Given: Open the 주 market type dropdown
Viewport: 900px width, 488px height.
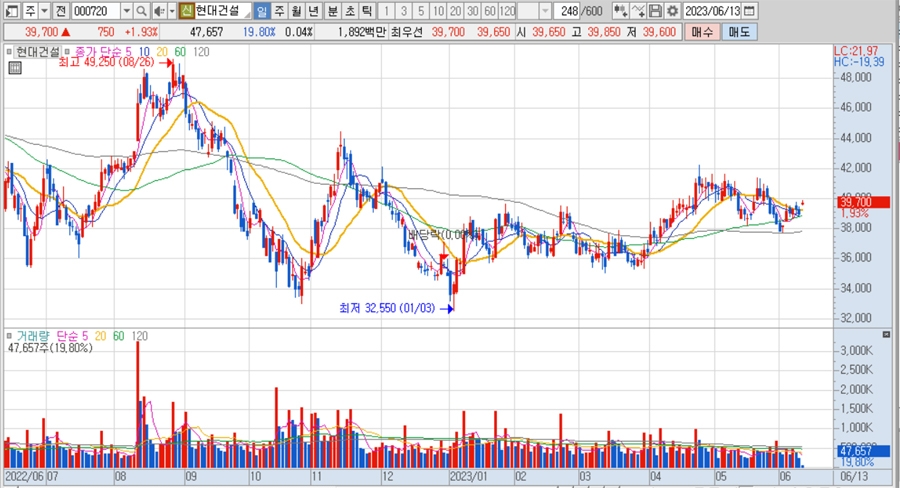Looking at the screenshot, I should (x=44, y=11).
